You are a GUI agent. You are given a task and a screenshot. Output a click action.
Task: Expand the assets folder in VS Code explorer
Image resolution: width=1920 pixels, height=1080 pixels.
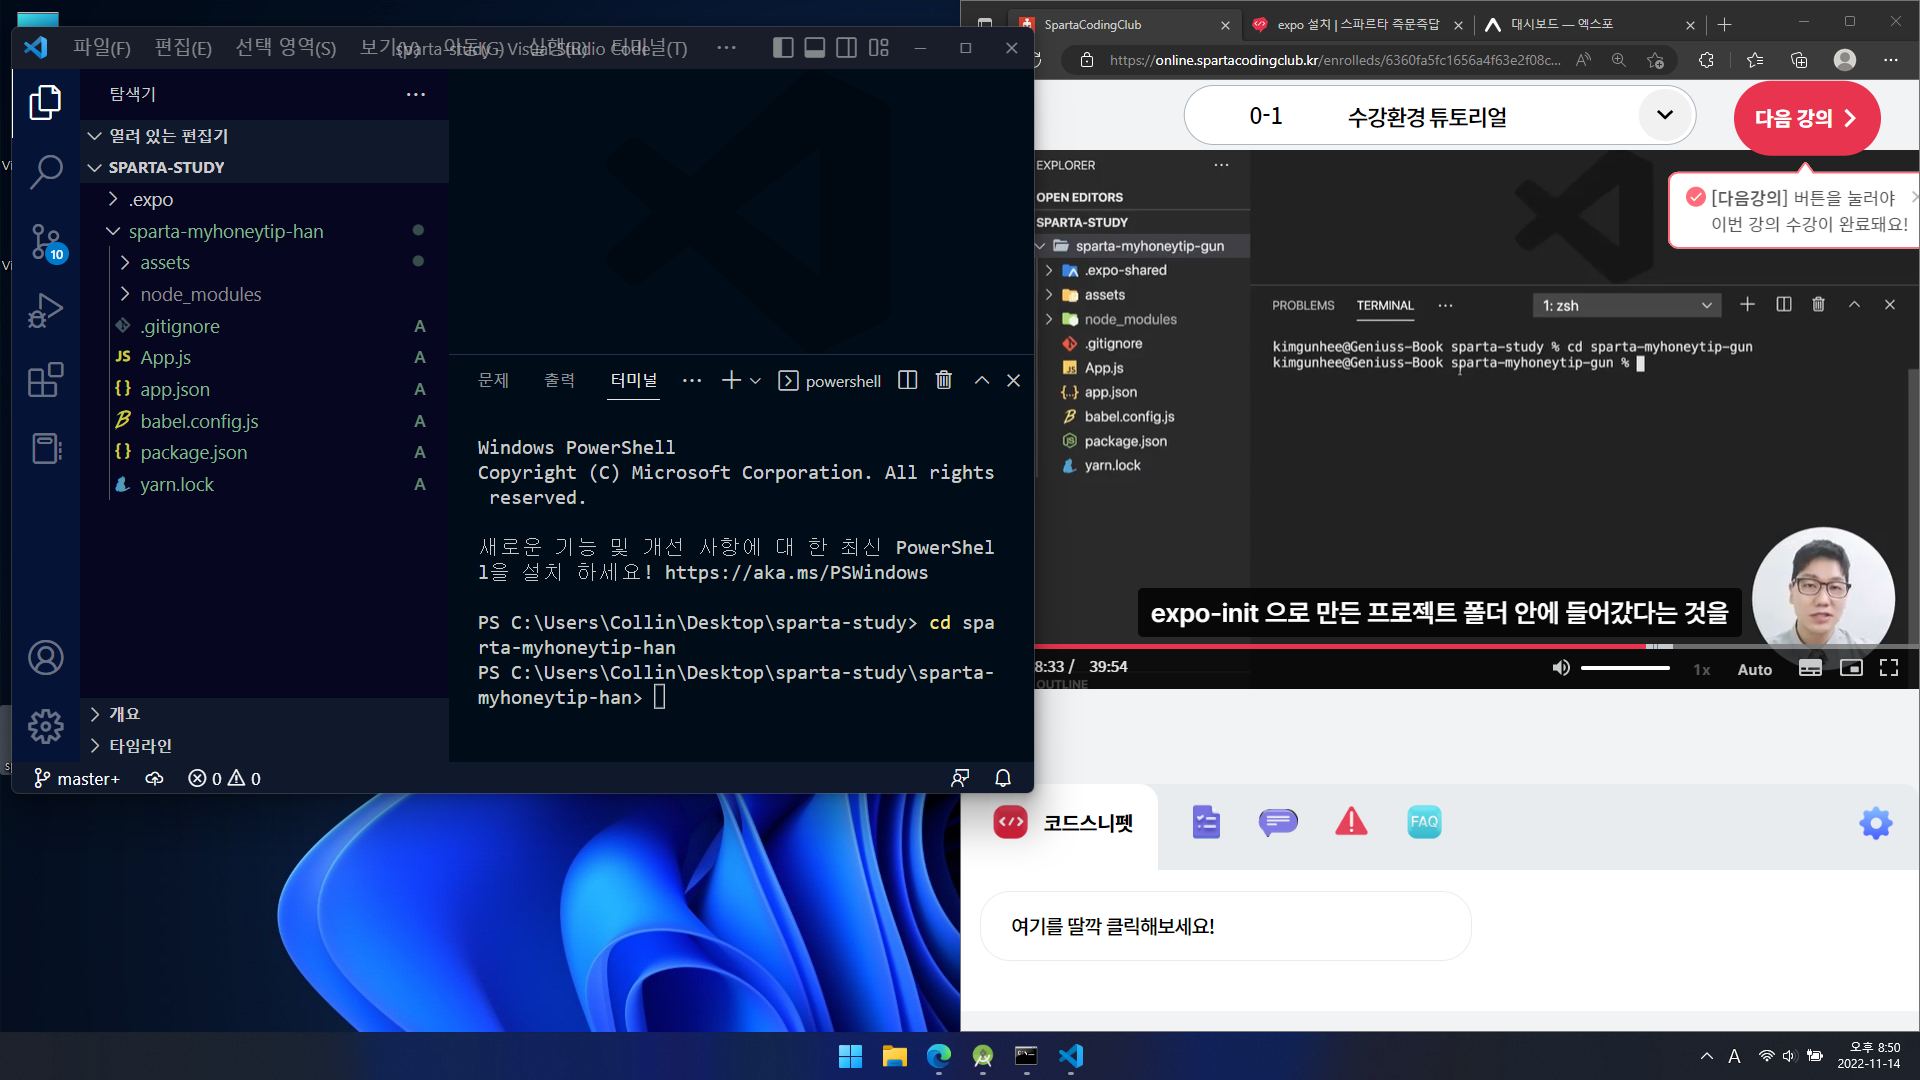(125, 262)
